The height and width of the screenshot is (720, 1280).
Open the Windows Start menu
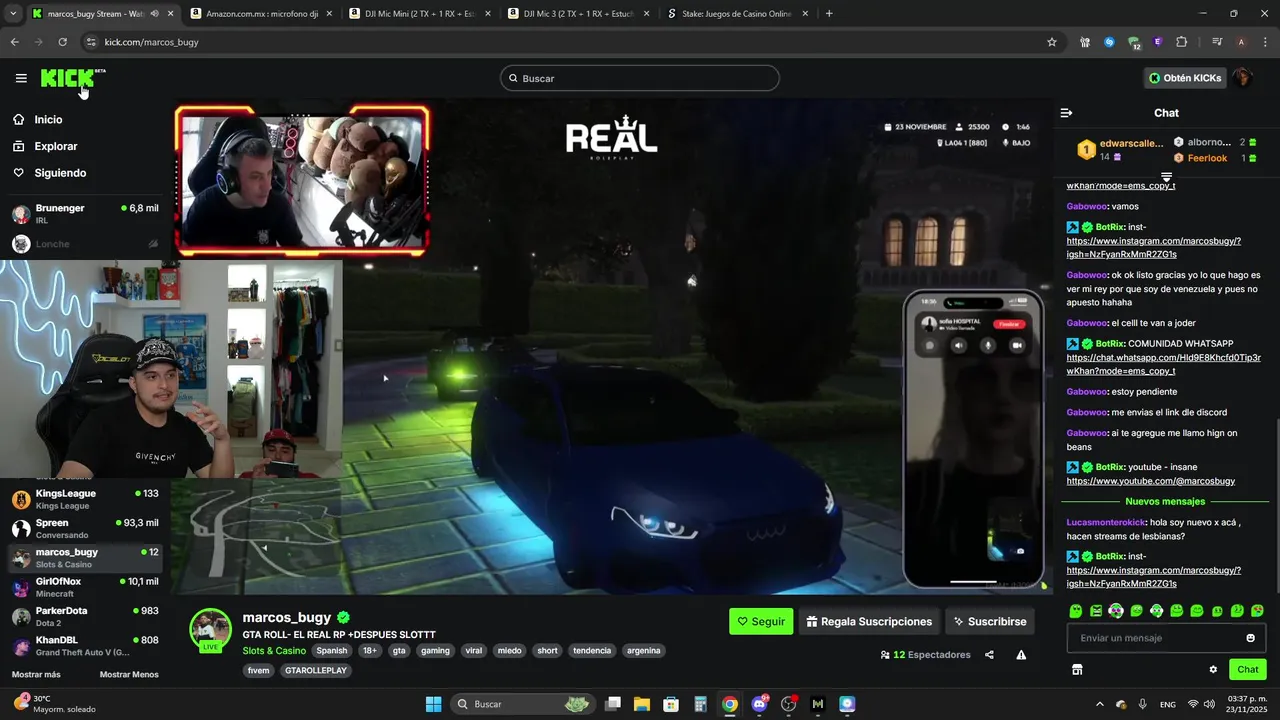click(x=433, y=704)
